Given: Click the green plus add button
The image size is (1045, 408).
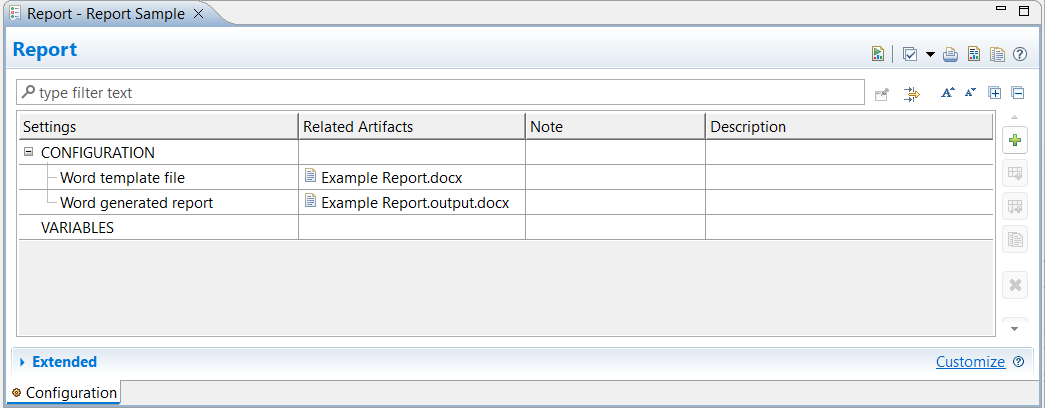Looking at the screenshot, I should (1015, 141).
